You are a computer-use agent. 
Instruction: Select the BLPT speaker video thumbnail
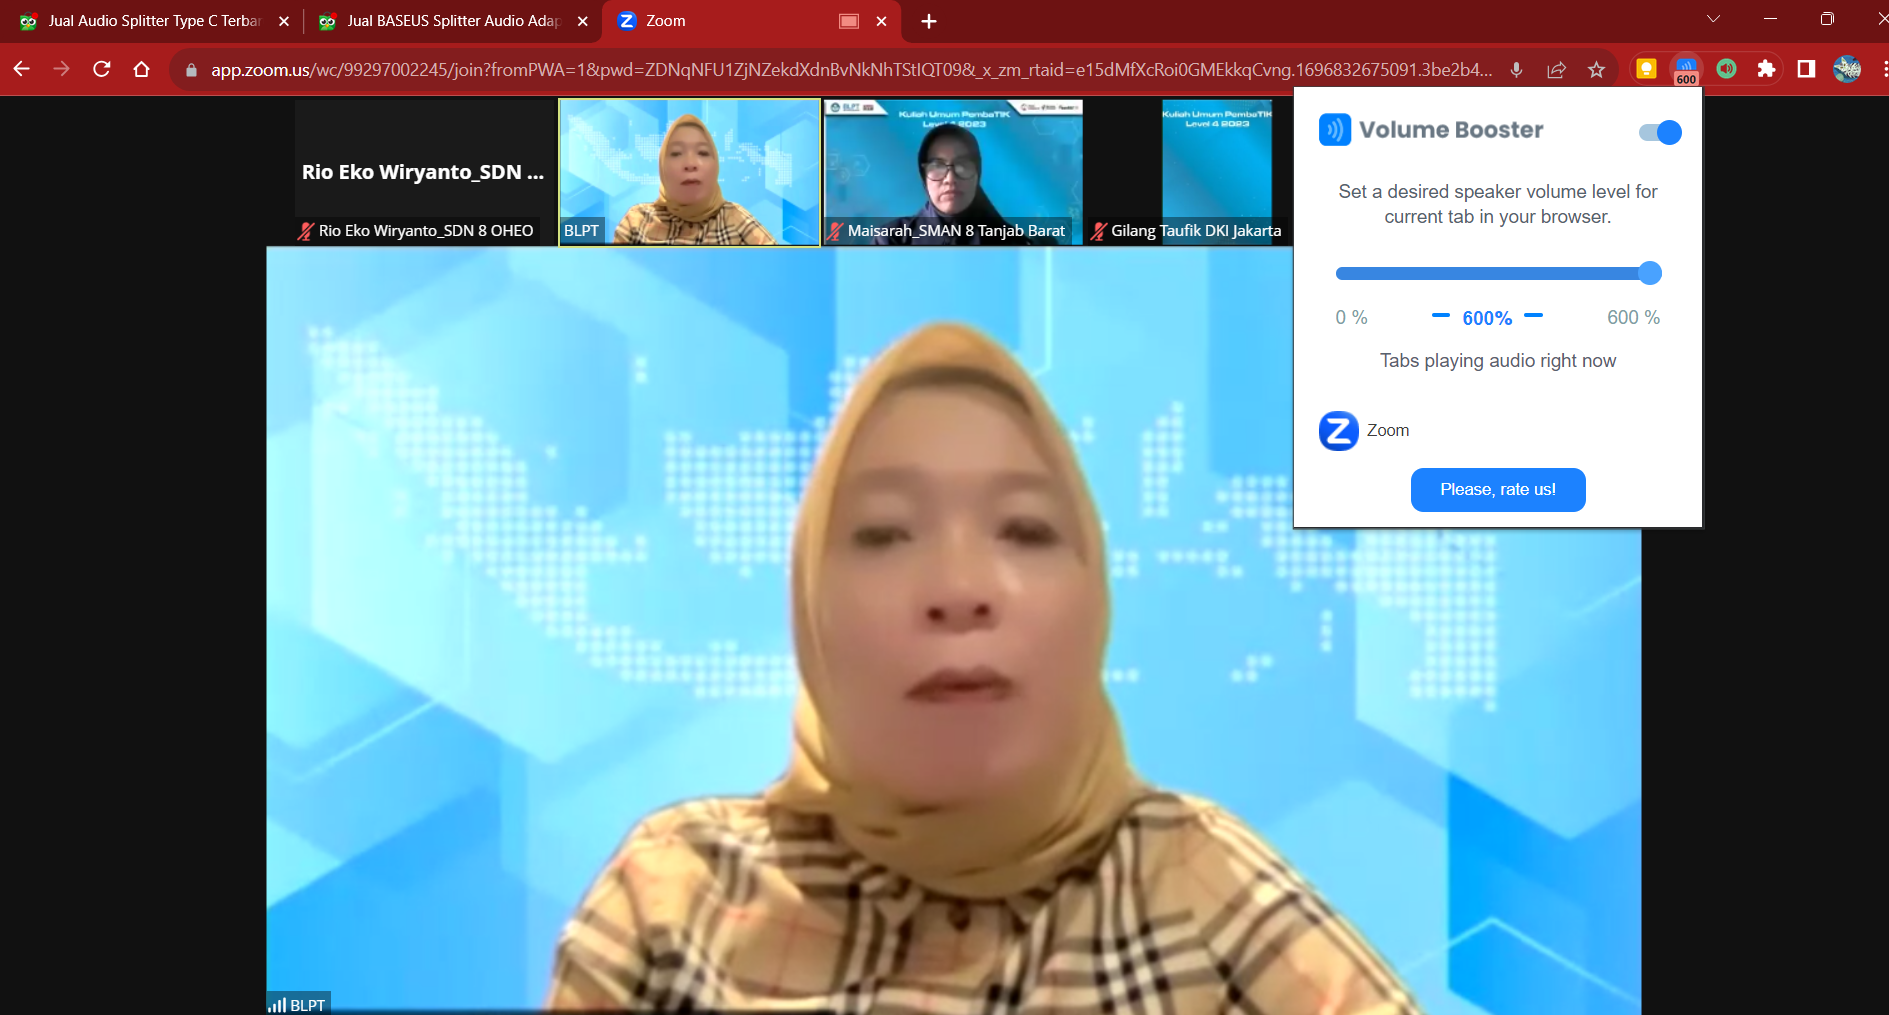pyautogui.click(x=690, y=172)
